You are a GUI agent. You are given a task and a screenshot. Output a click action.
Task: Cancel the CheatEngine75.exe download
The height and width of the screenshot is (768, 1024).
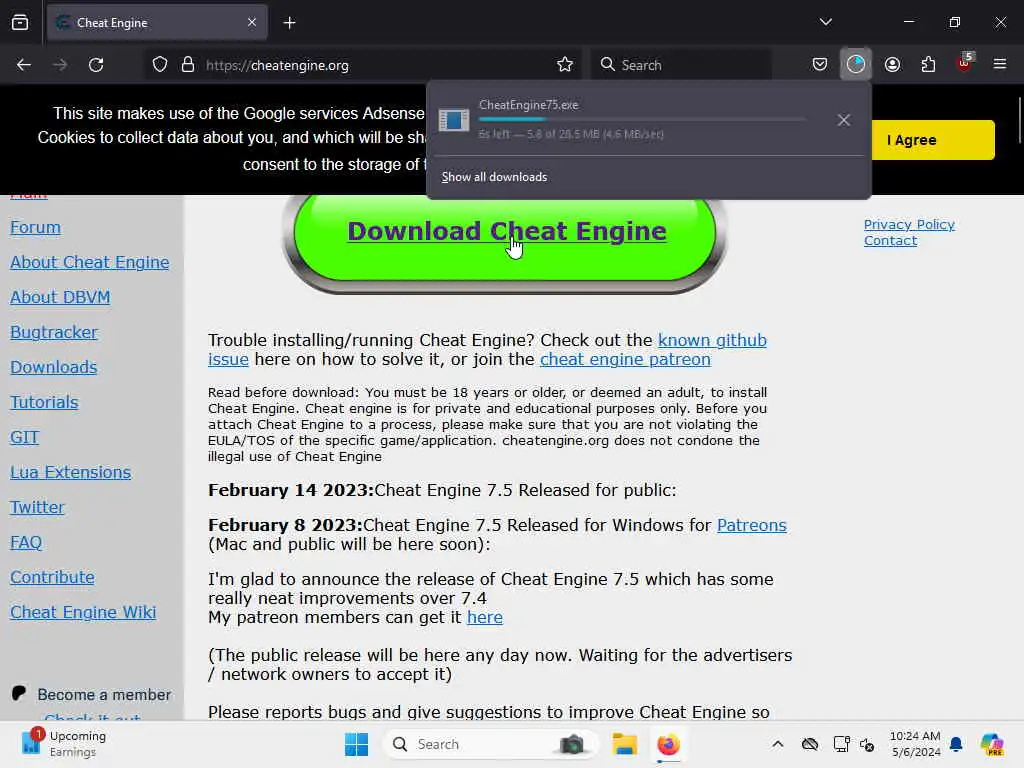[x=844, y=120]
